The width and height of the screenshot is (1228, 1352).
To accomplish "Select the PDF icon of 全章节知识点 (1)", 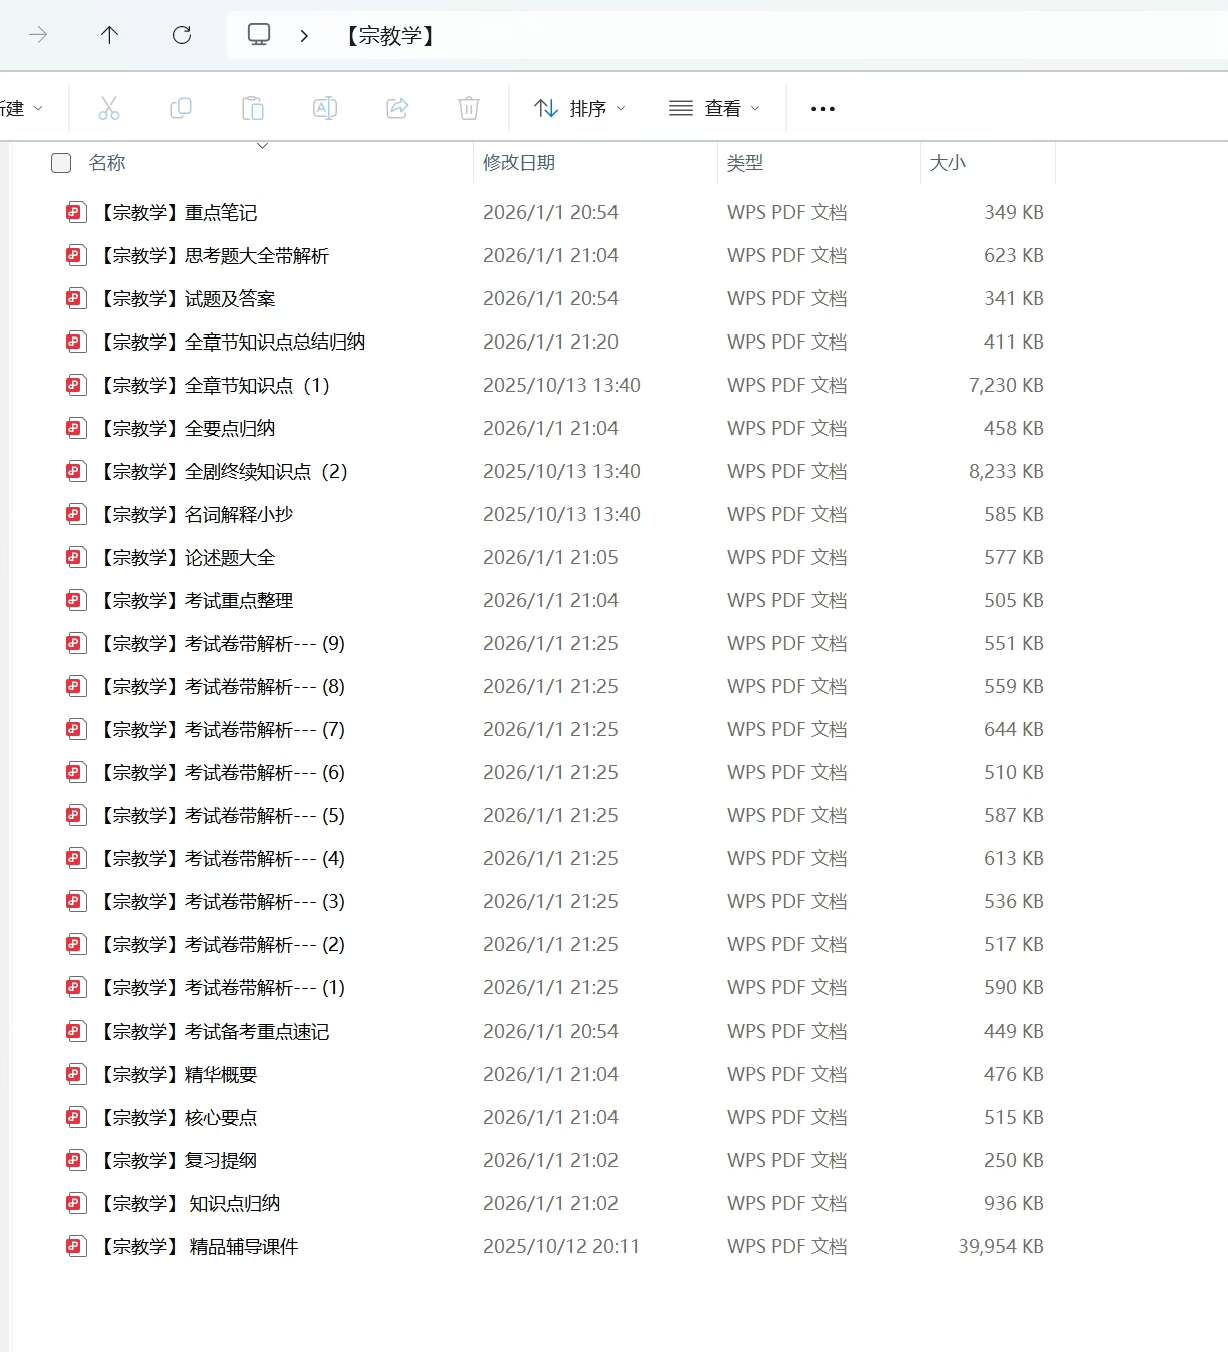I will click(75, 385).
